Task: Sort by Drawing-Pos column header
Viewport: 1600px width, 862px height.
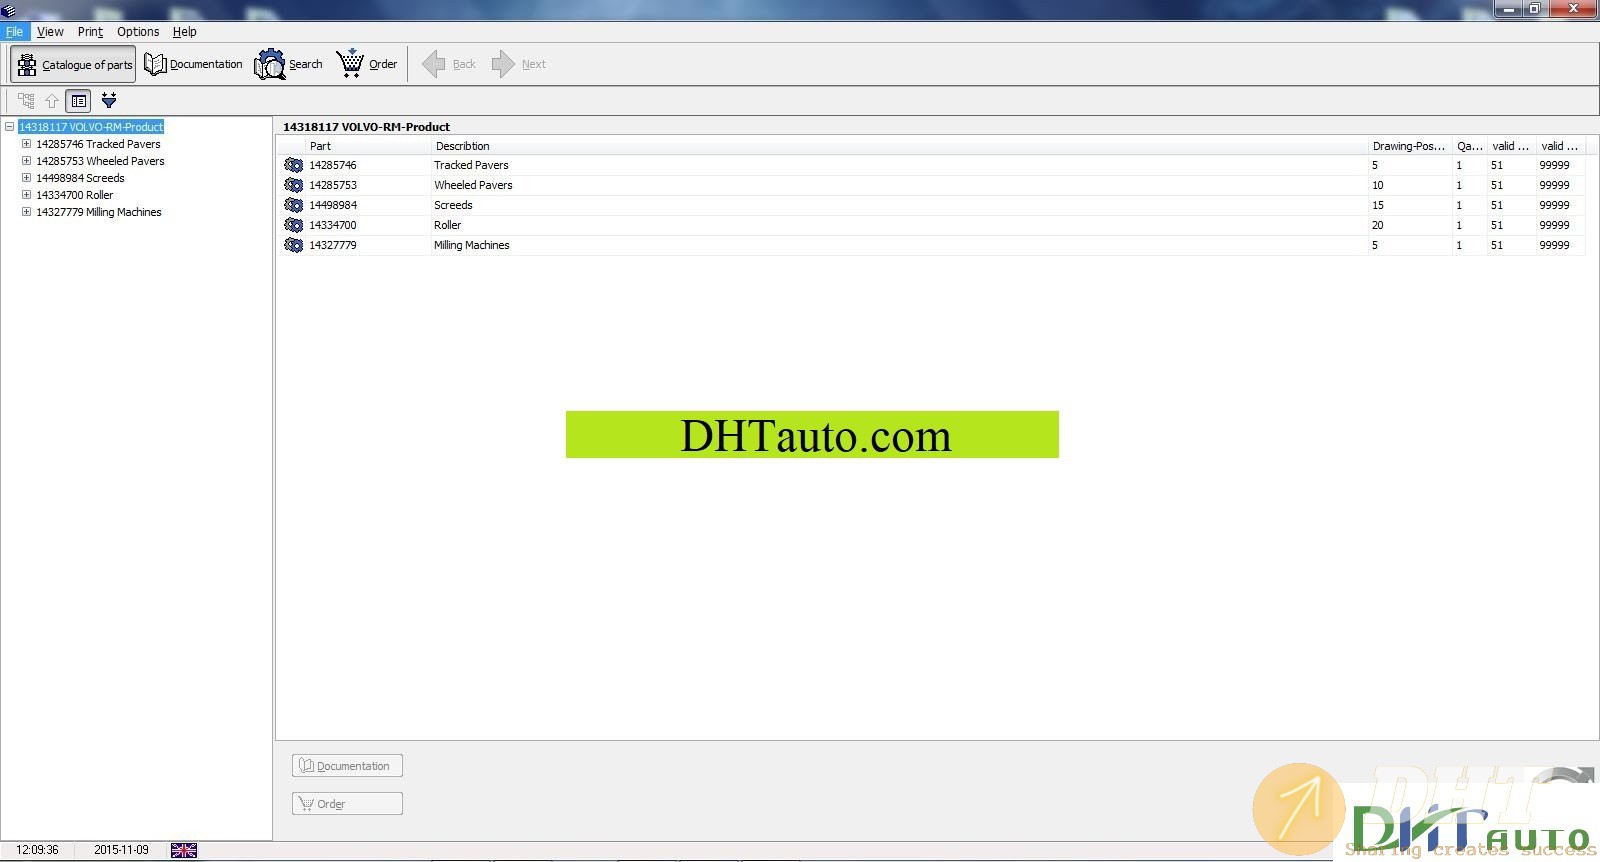Action: [1410, 146]
